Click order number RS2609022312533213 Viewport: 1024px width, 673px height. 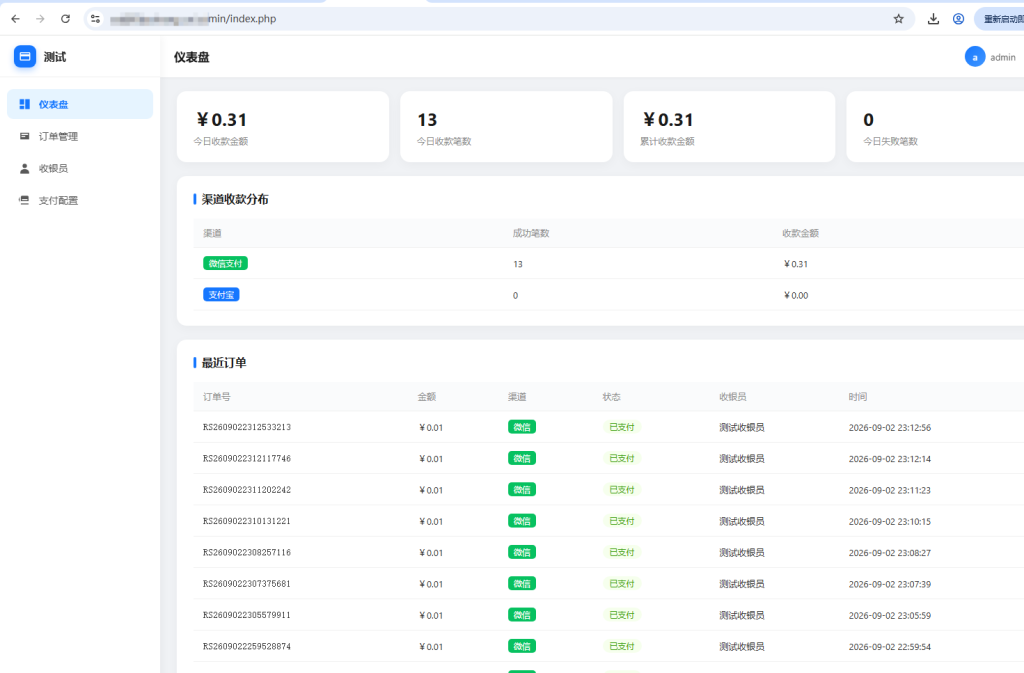click(x=247, y=428)
